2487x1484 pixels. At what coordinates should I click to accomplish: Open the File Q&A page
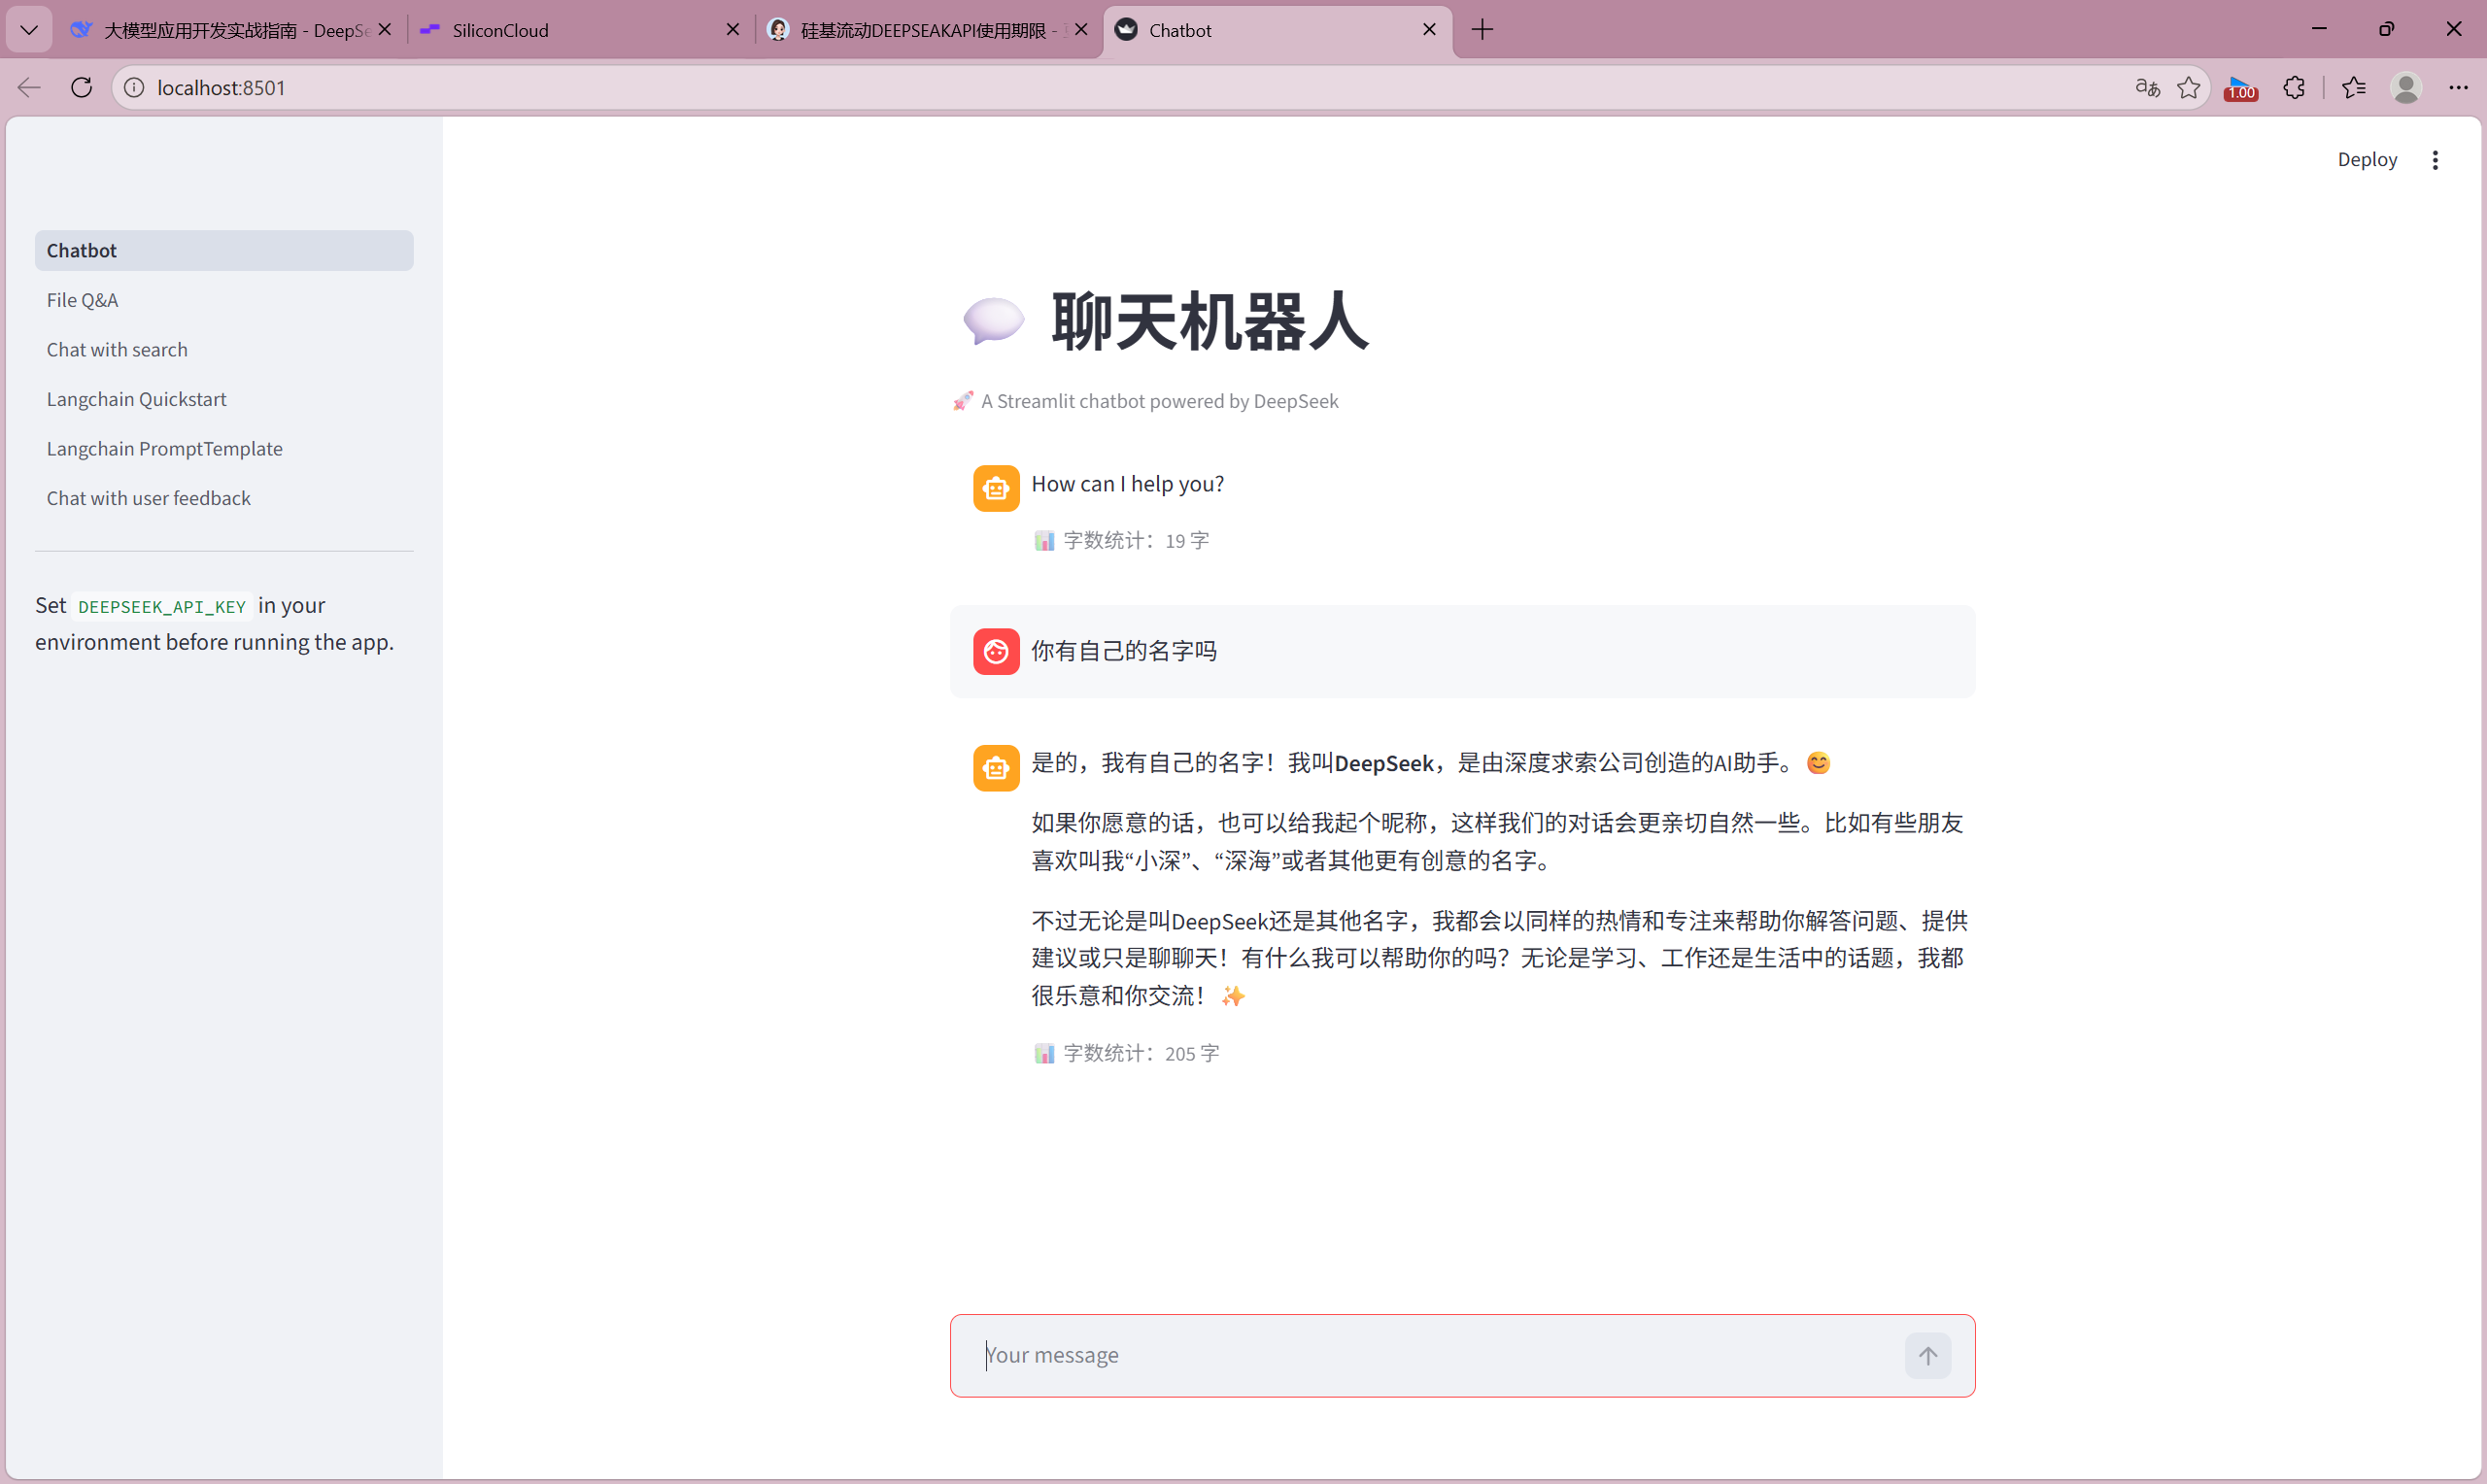(224, 300)
